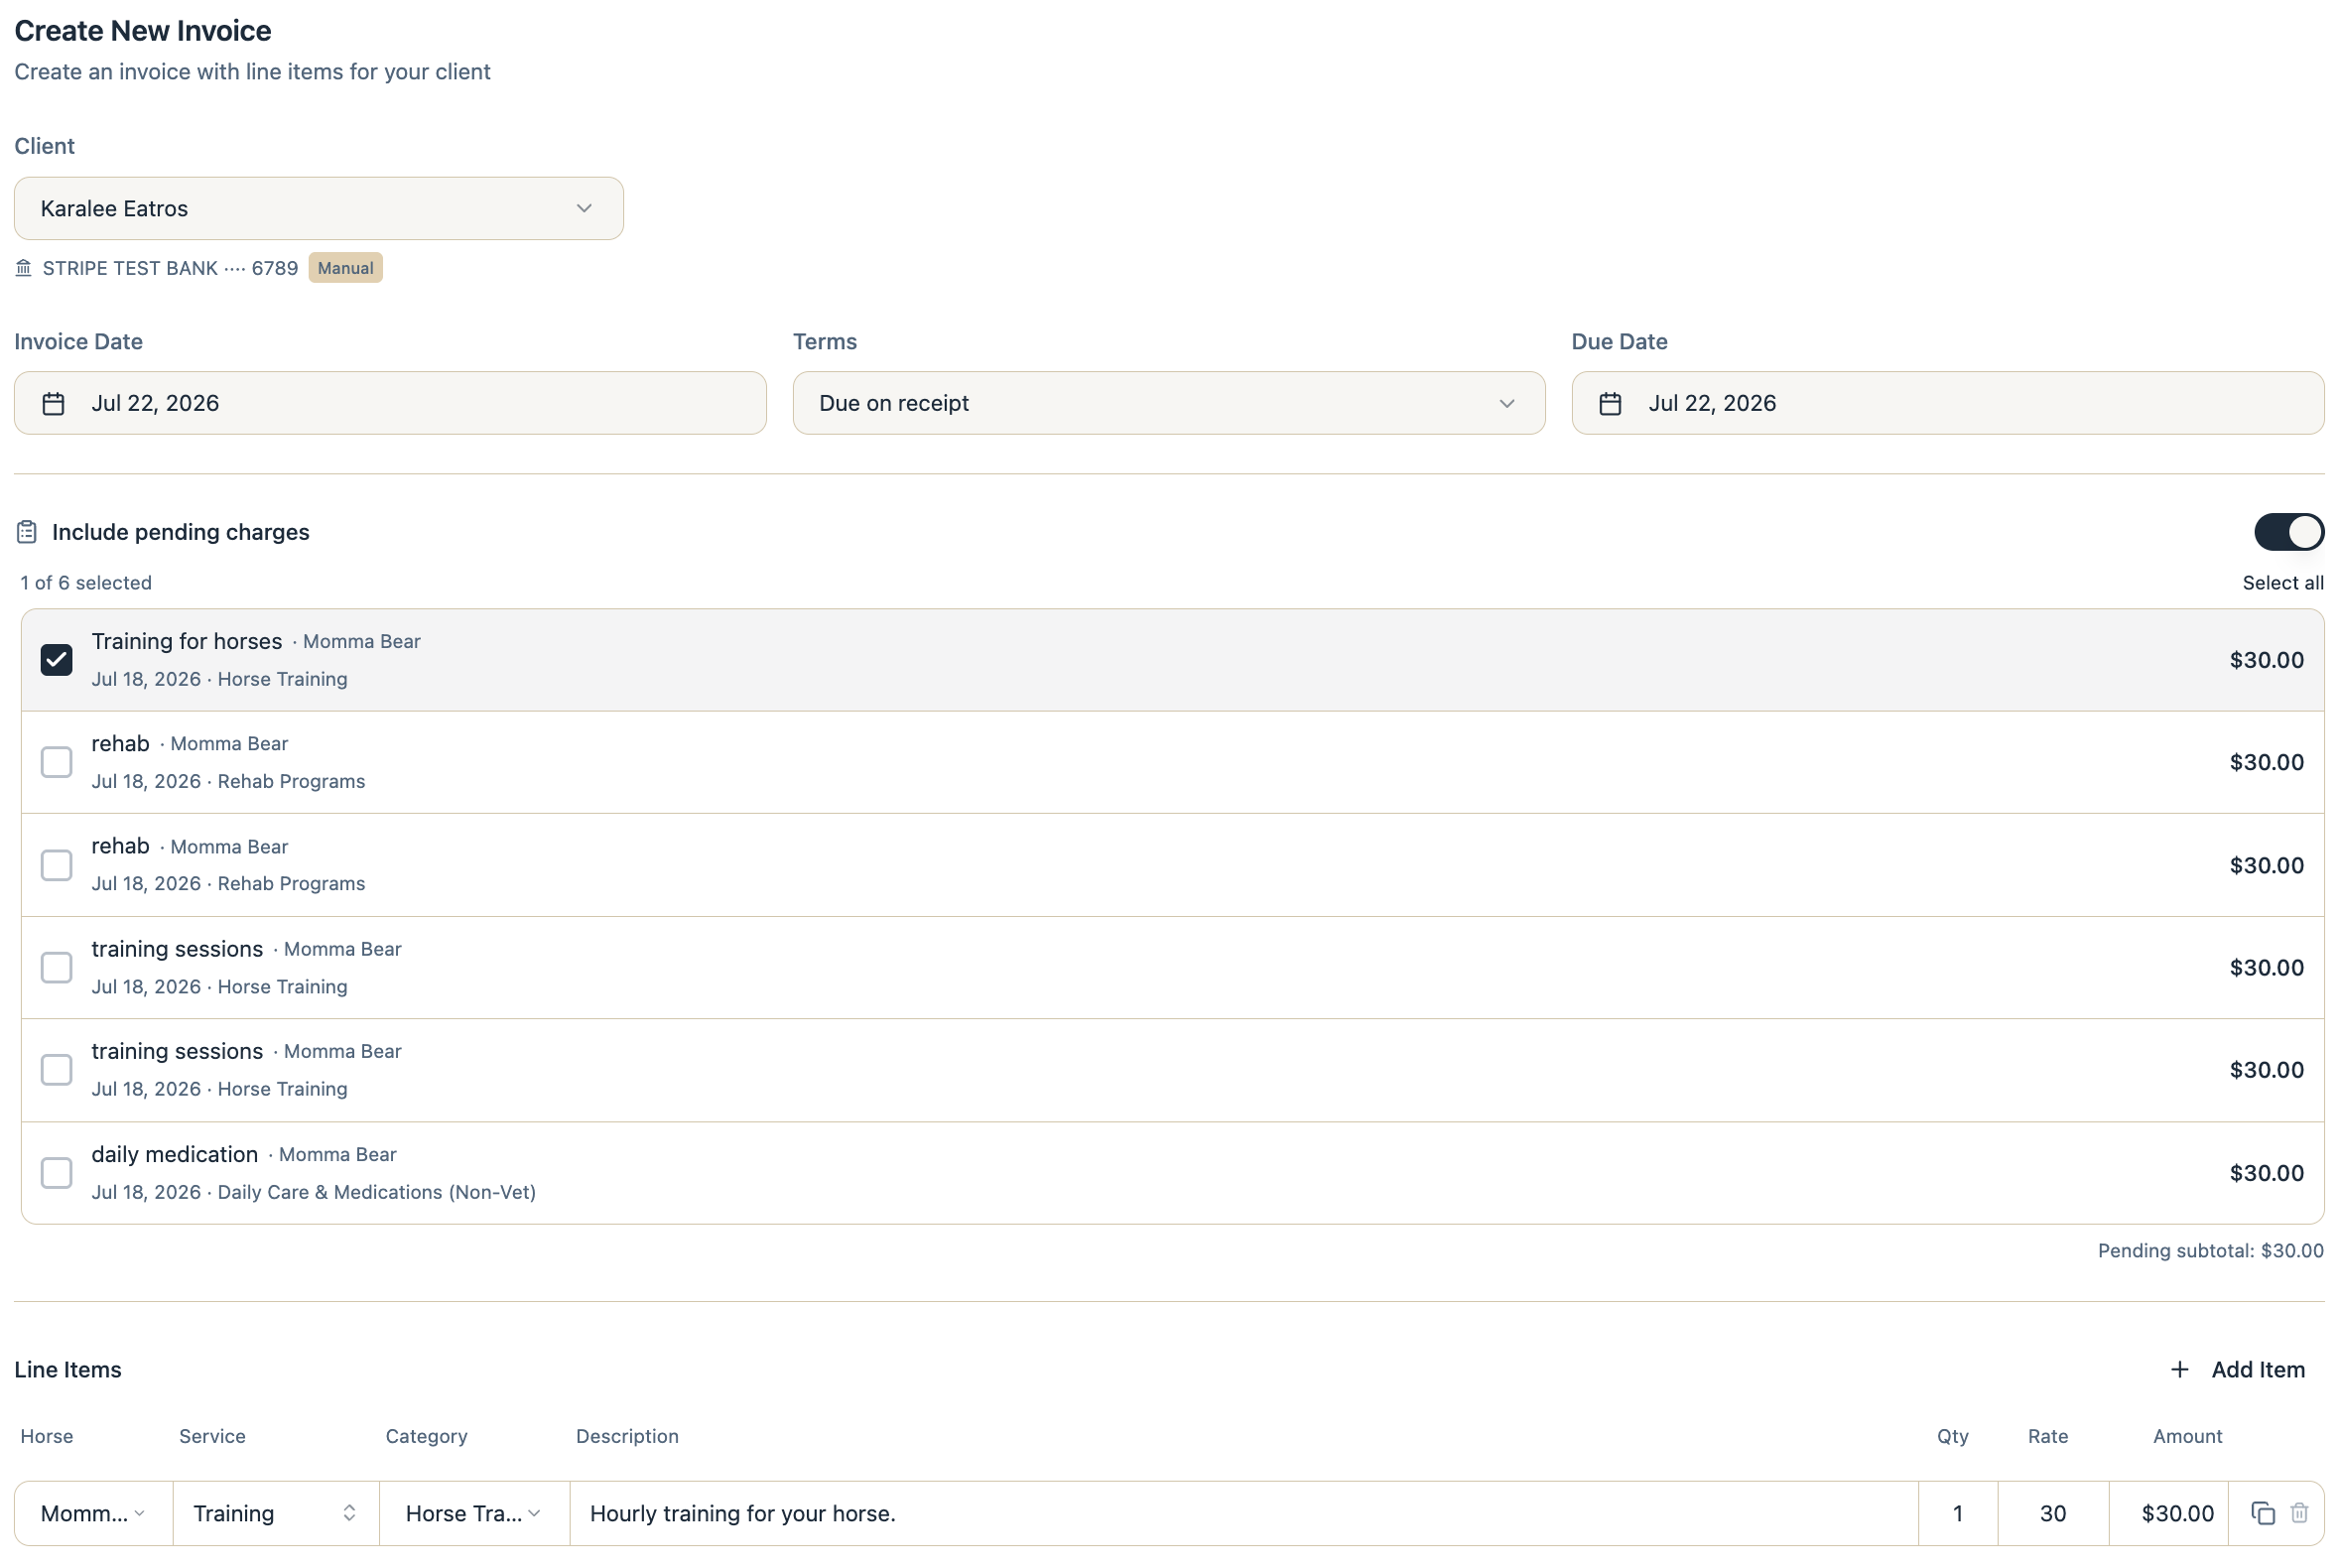Viewport: 2340px width, 1568px height.
Task: Check the second training sessions checkbox
Action: pos(57,1070)
